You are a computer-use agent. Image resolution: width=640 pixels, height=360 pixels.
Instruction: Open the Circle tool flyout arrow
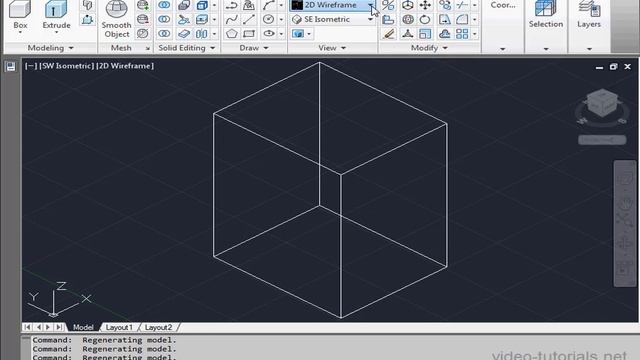point(281,19)
